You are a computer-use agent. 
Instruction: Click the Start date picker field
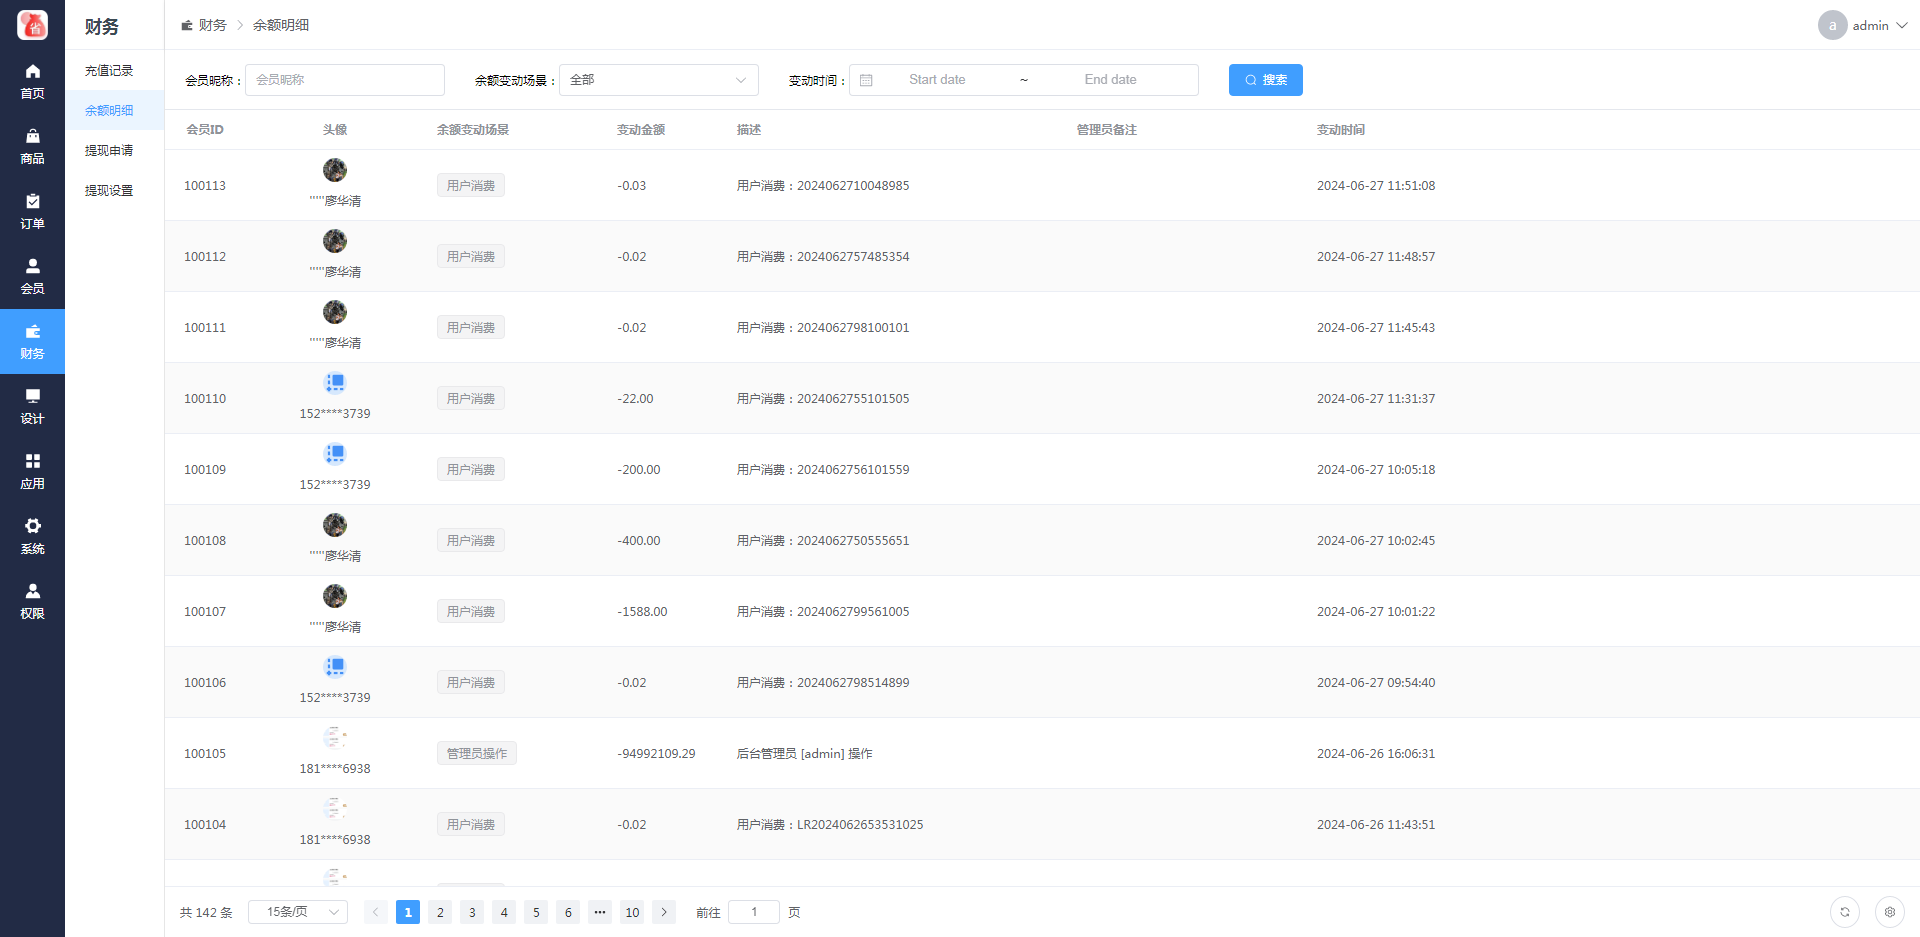937,80
